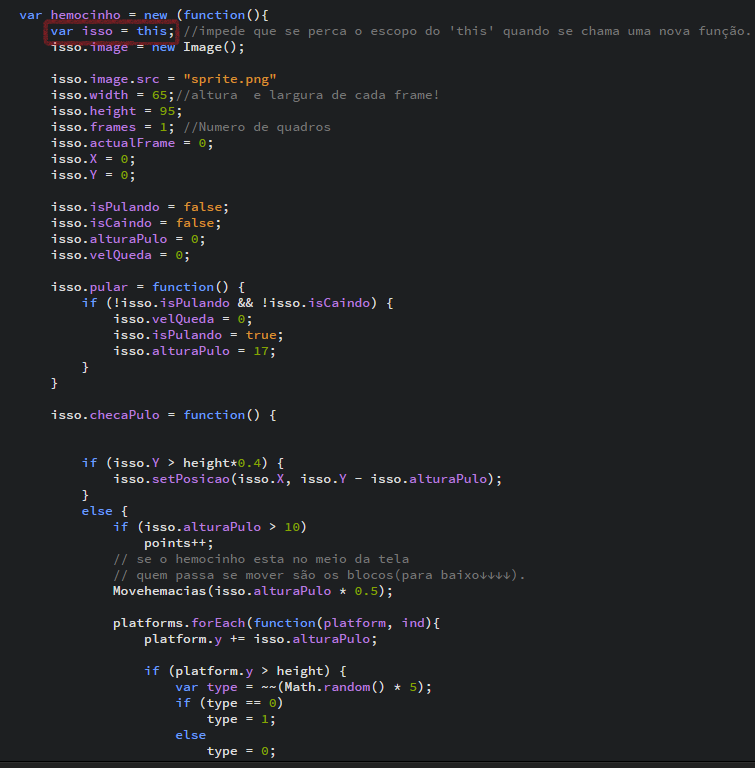Click 'false' on the 'isso.isCaindo = false;' line
755x768 pixels.
point(195,223)
